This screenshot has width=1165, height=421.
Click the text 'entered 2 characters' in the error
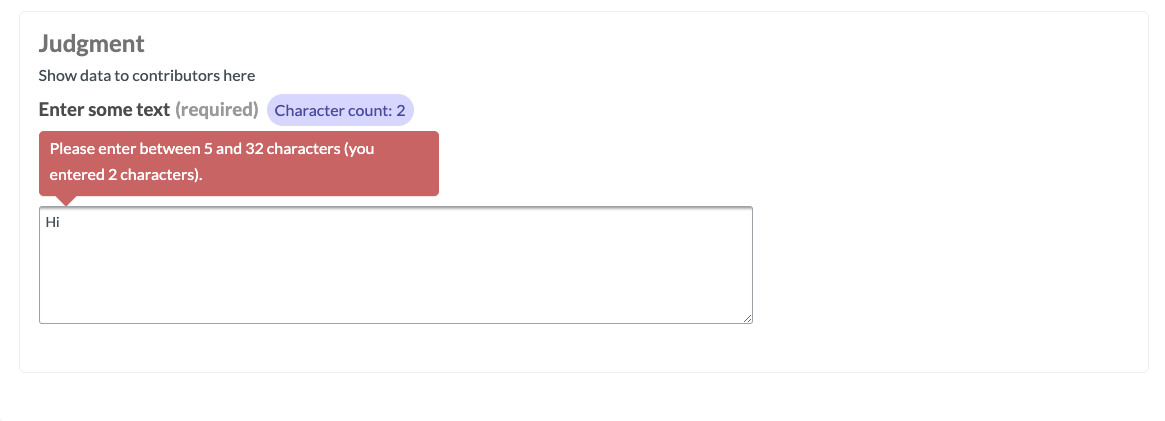click(x=124, y=176)
